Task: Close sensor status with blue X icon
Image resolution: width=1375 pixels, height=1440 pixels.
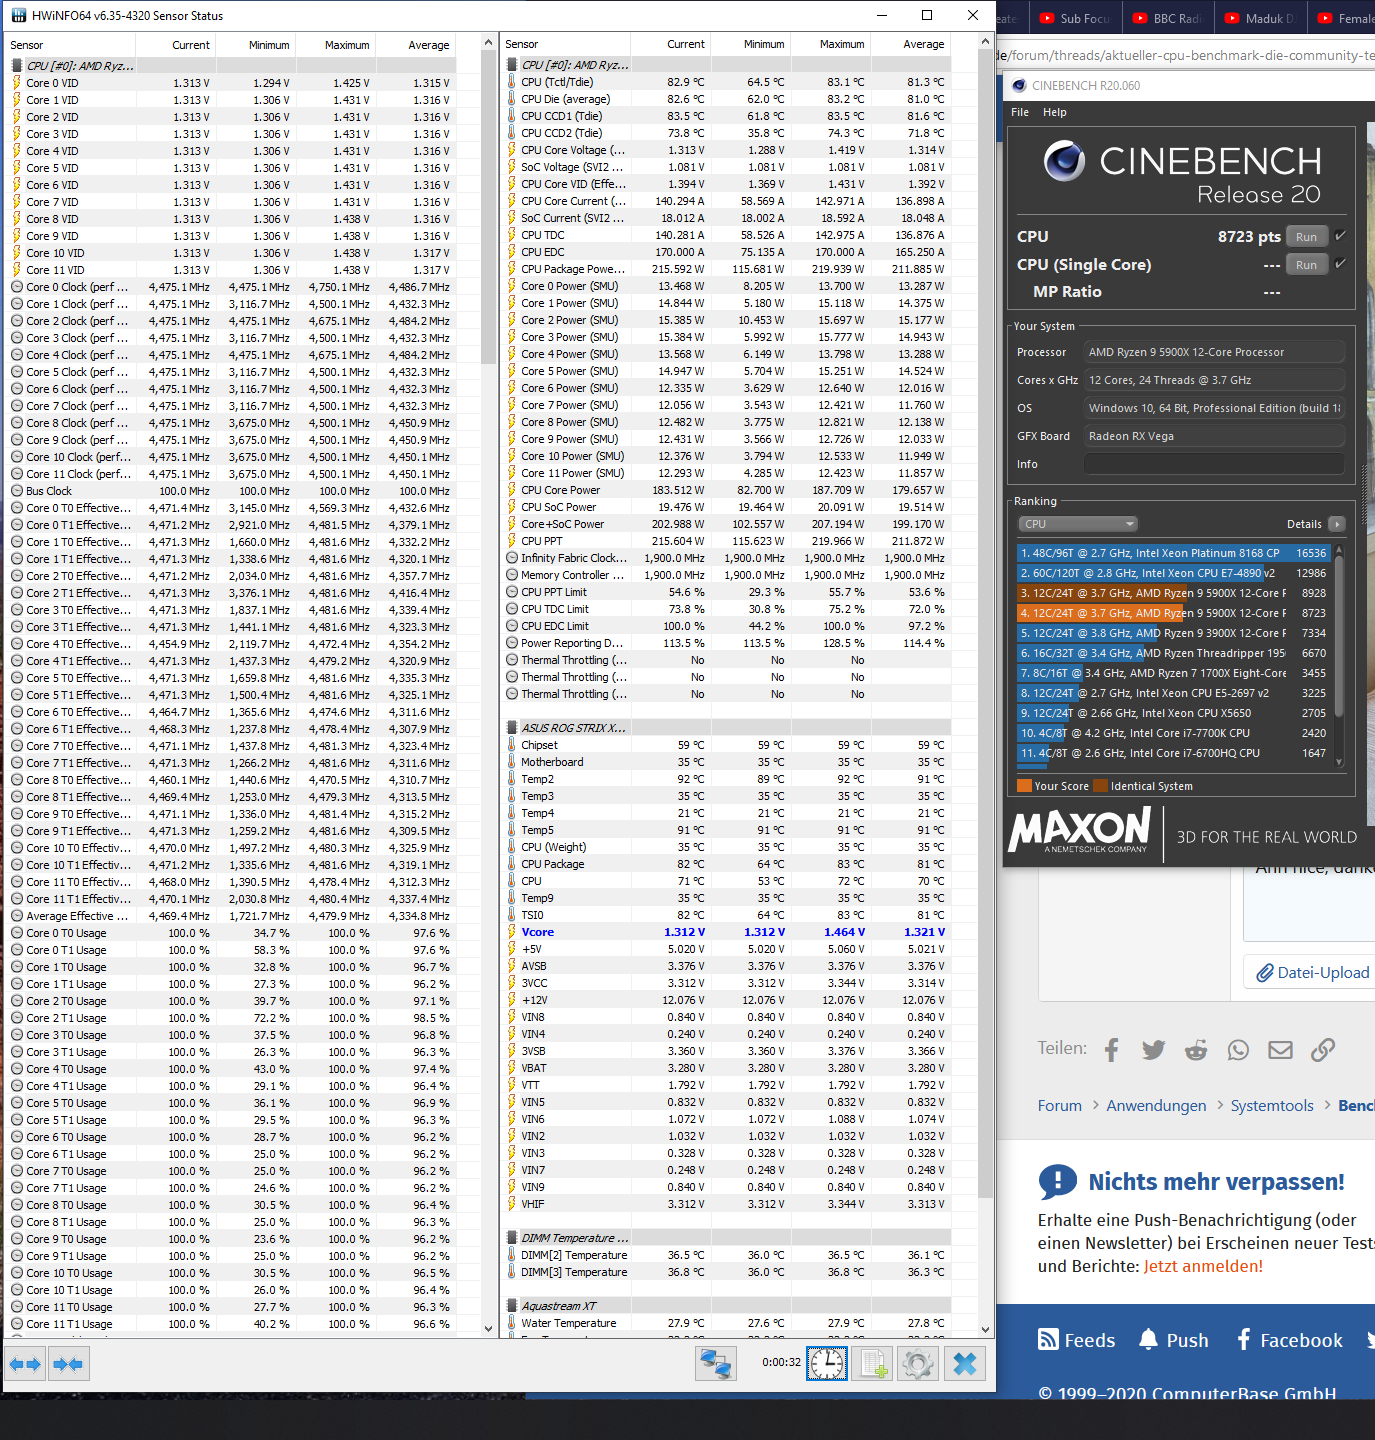Action: click(965, 1364)
